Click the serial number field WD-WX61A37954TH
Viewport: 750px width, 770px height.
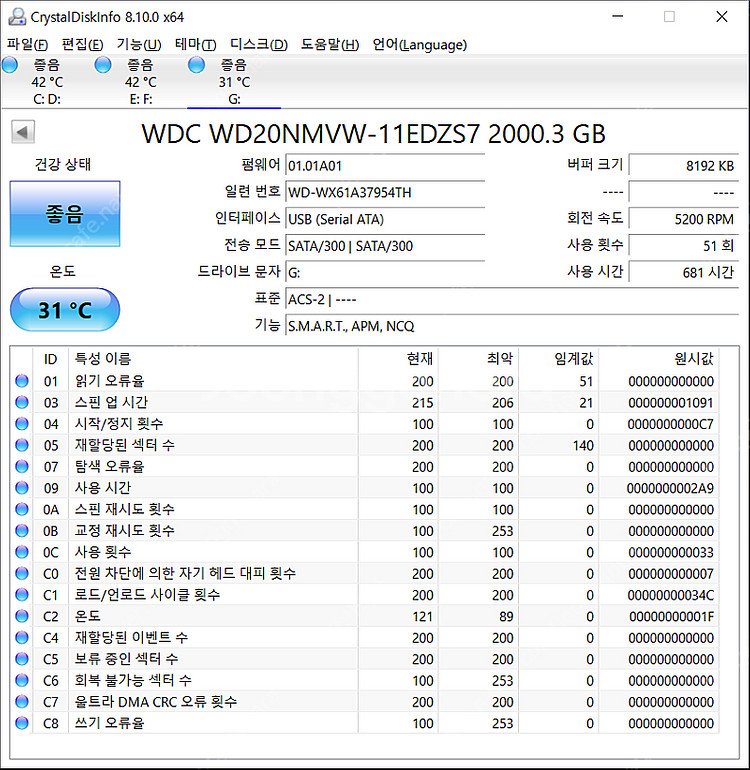tap(384, 192)
